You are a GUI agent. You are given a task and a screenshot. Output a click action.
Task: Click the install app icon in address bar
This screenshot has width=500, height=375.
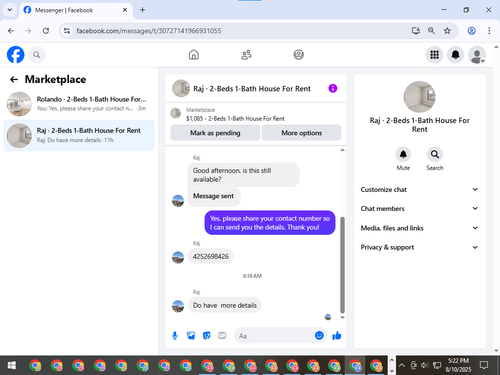pyautogui.click(x=415, y=31)
